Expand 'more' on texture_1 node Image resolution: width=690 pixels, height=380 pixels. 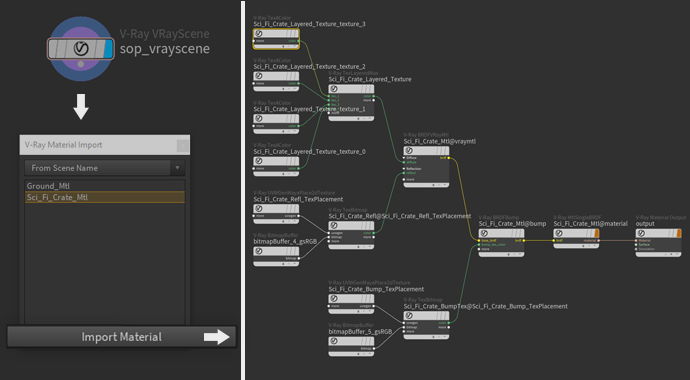[255, 126]
